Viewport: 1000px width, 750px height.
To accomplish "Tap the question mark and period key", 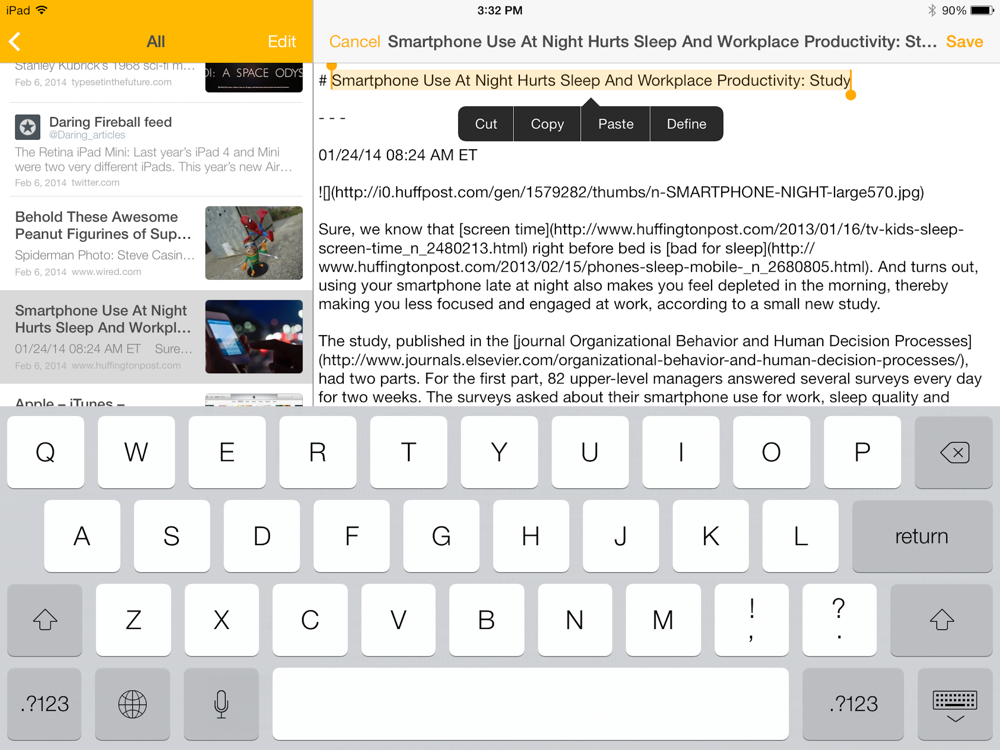I will point(839,620).
